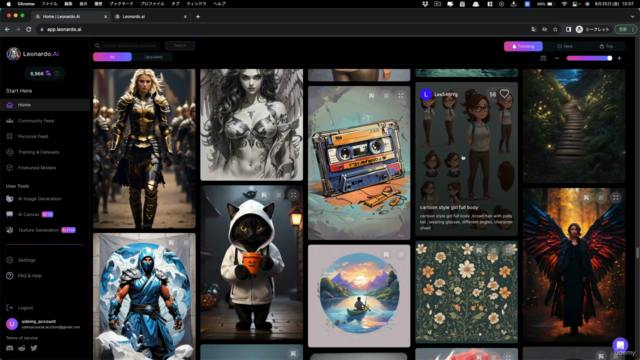Open the Chrome menu in macOS menu bar

pyautogui.click(x=26, y=4)
